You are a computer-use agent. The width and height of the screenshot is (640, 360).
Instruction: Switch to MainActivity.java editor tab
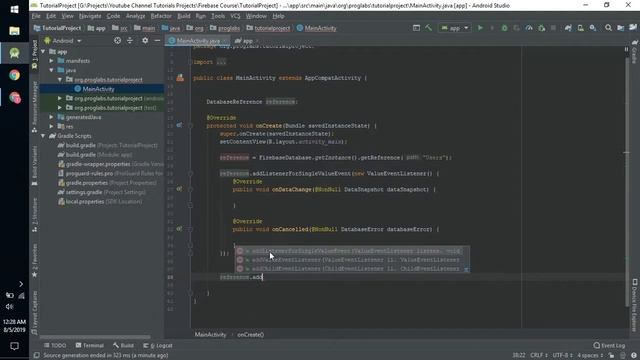pyautogui.click(x=198, y=41)
